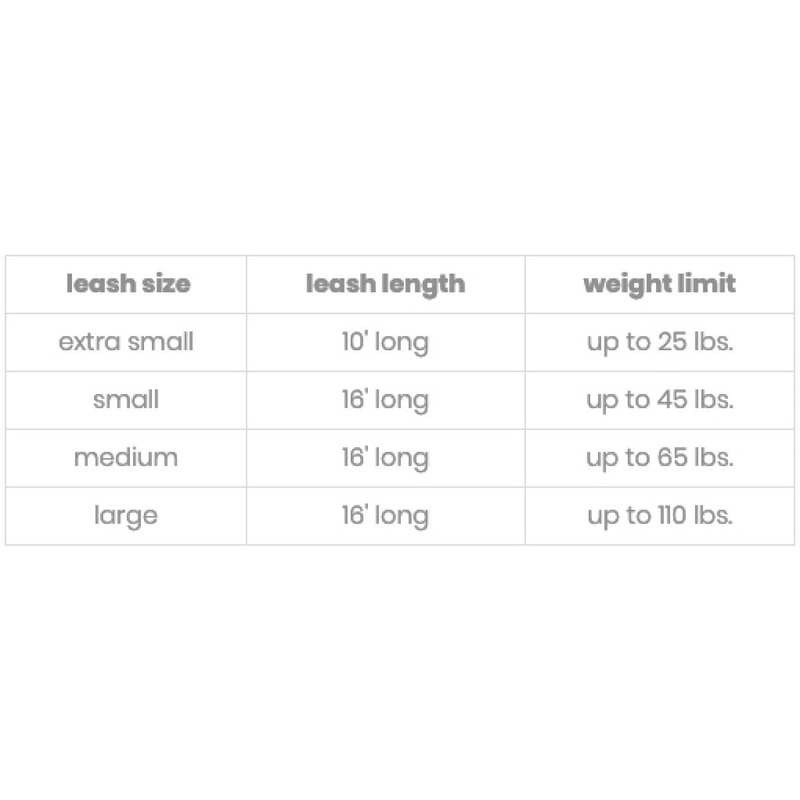
Task: Select the 'medium' leash size cell
Action: [x=126, y=458]
